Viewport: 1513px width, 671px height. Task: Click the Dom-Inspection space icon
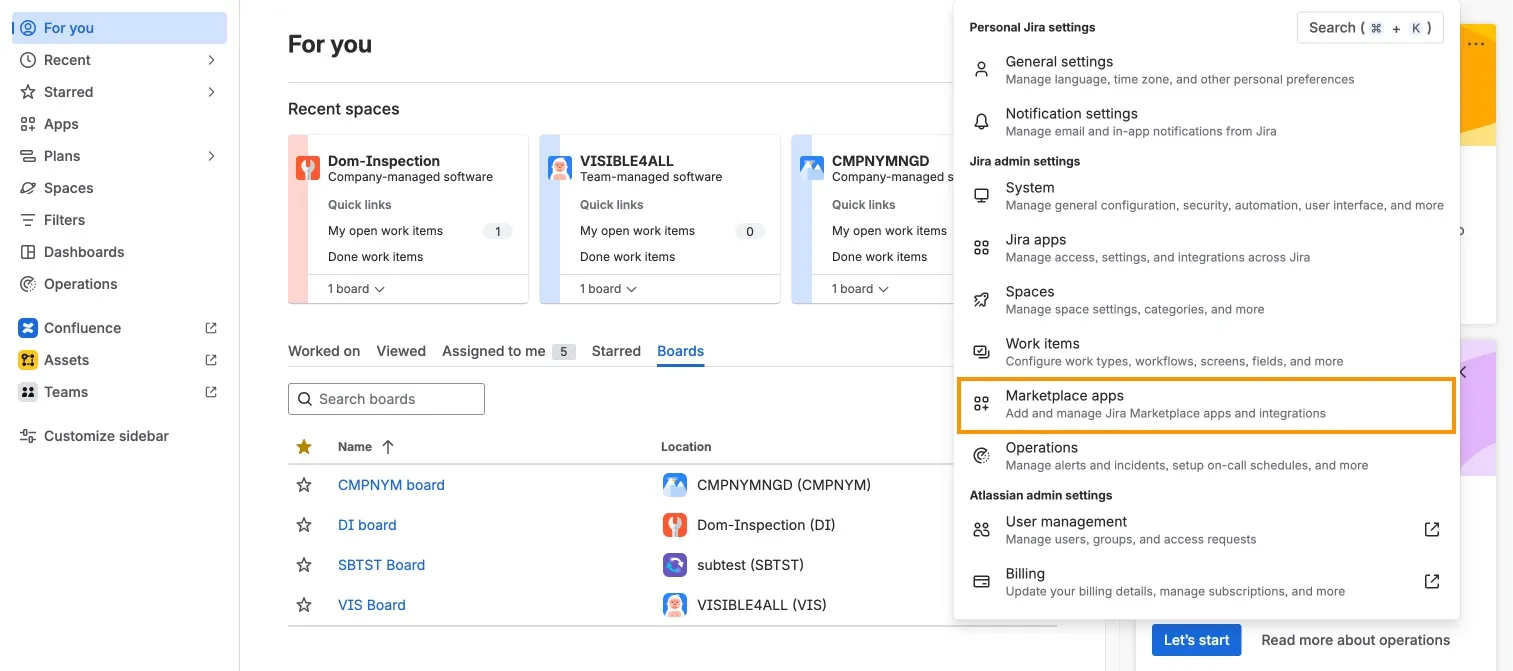coord(308,168)
